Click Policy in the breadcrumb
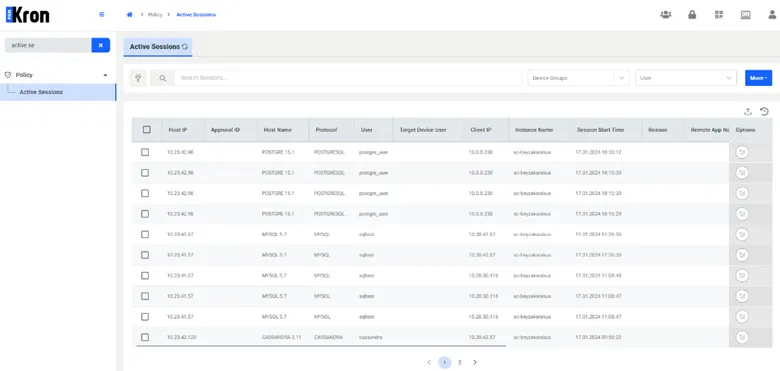 155,14
